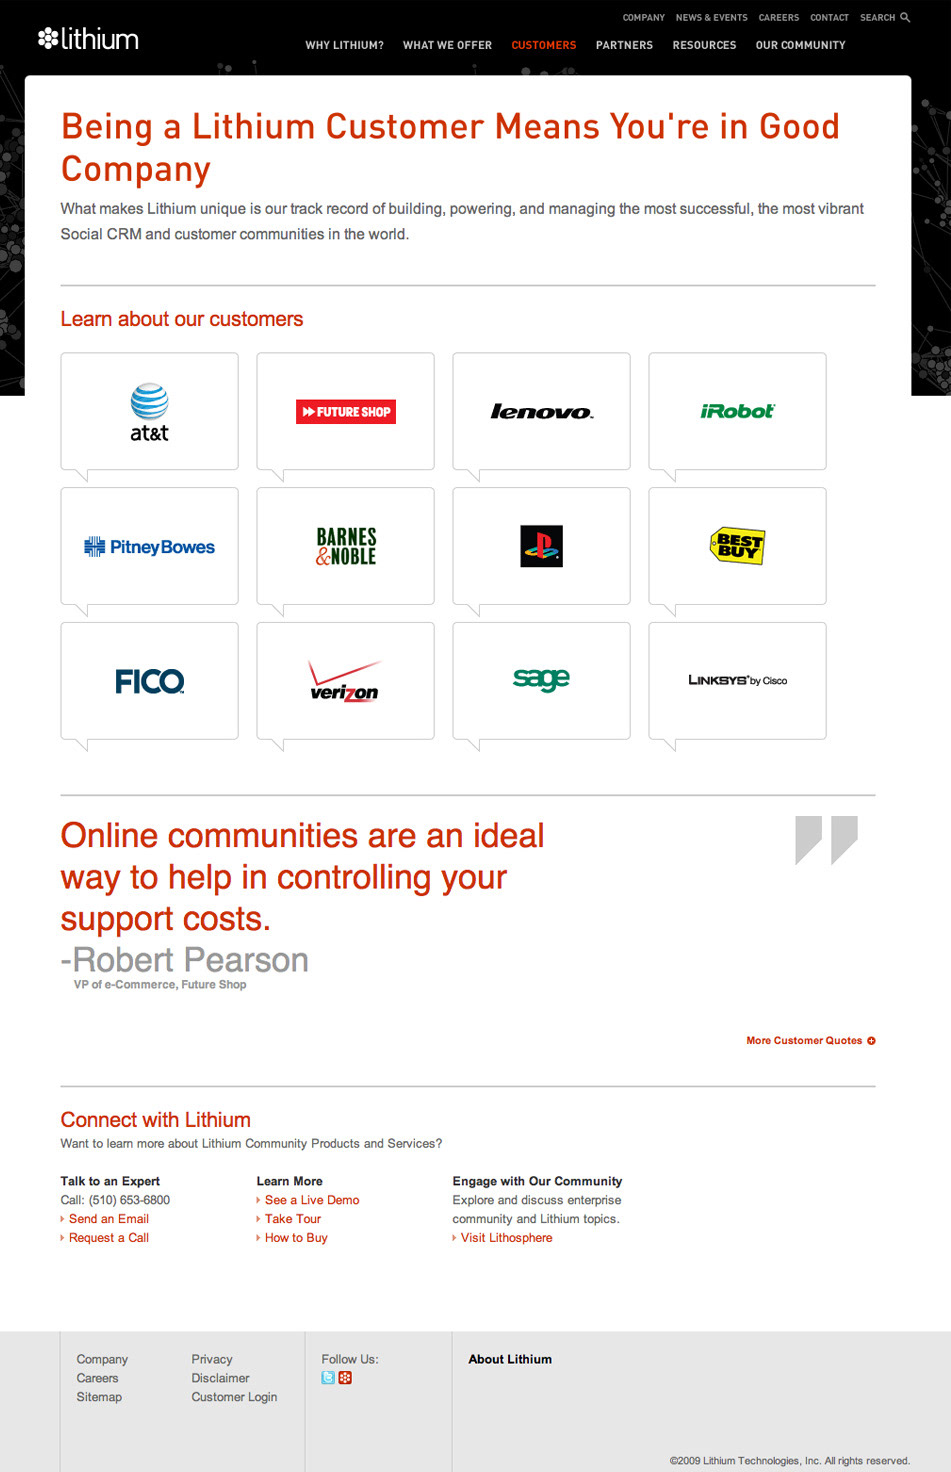Select the Customers nav item
This screenshot has height=1472, width=951.
(544, 45)
